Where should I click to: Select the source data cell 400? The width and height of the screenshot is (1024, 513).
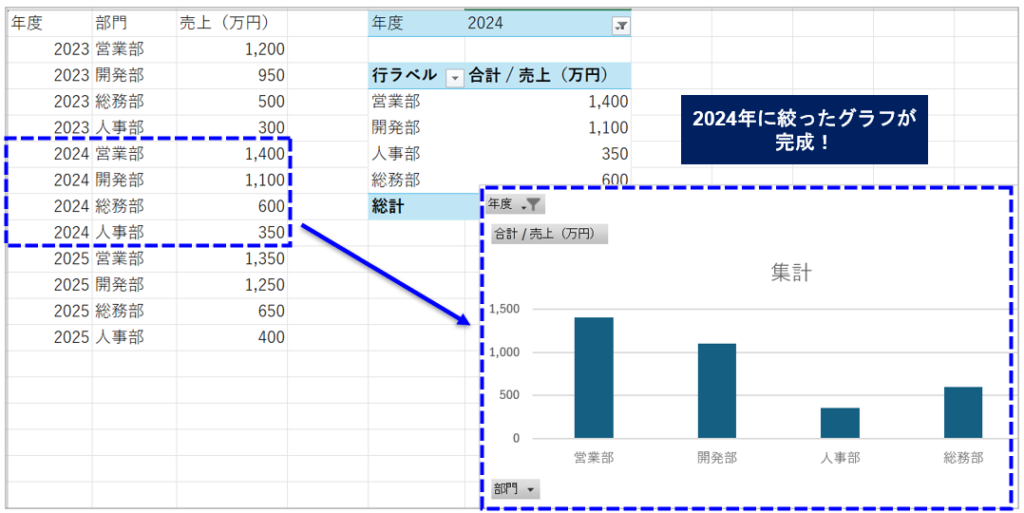coord(232,337)
